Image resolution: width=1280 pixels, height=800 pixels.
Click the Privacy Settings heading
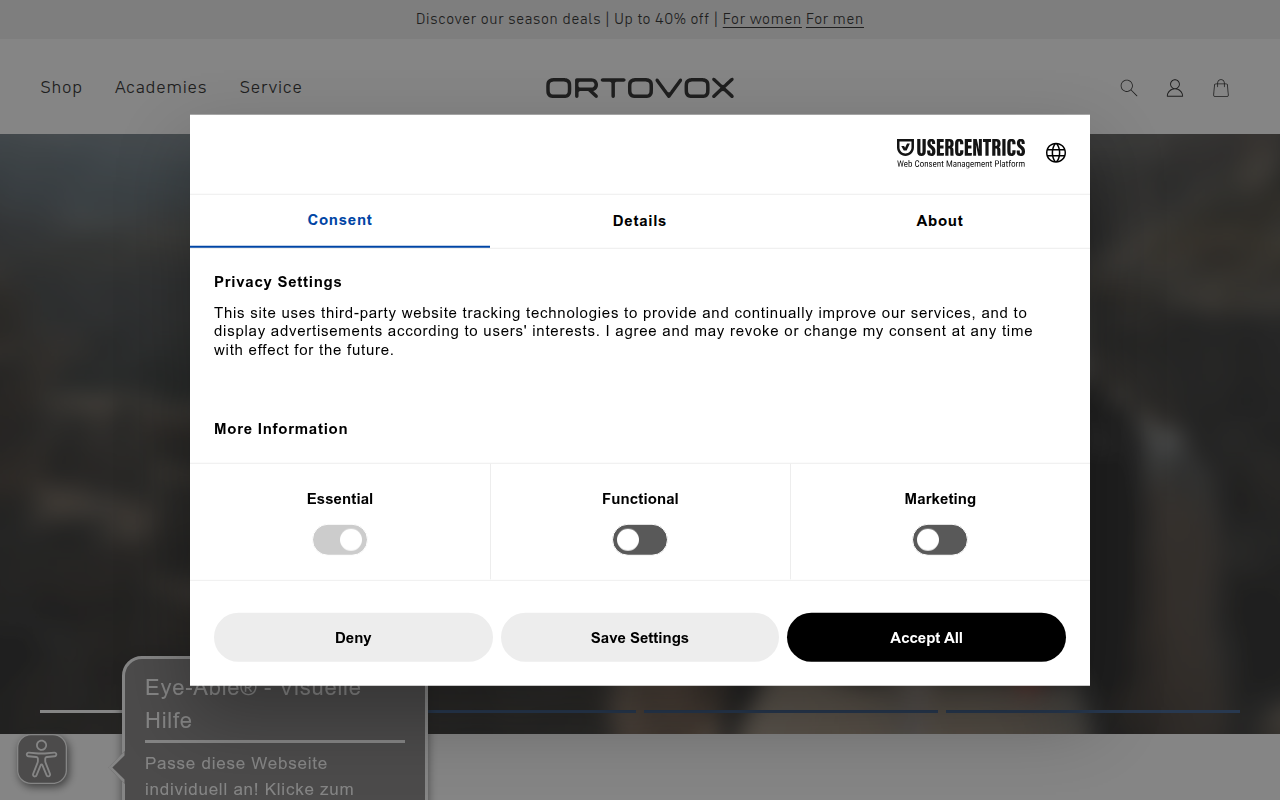(x=278, y=282)
